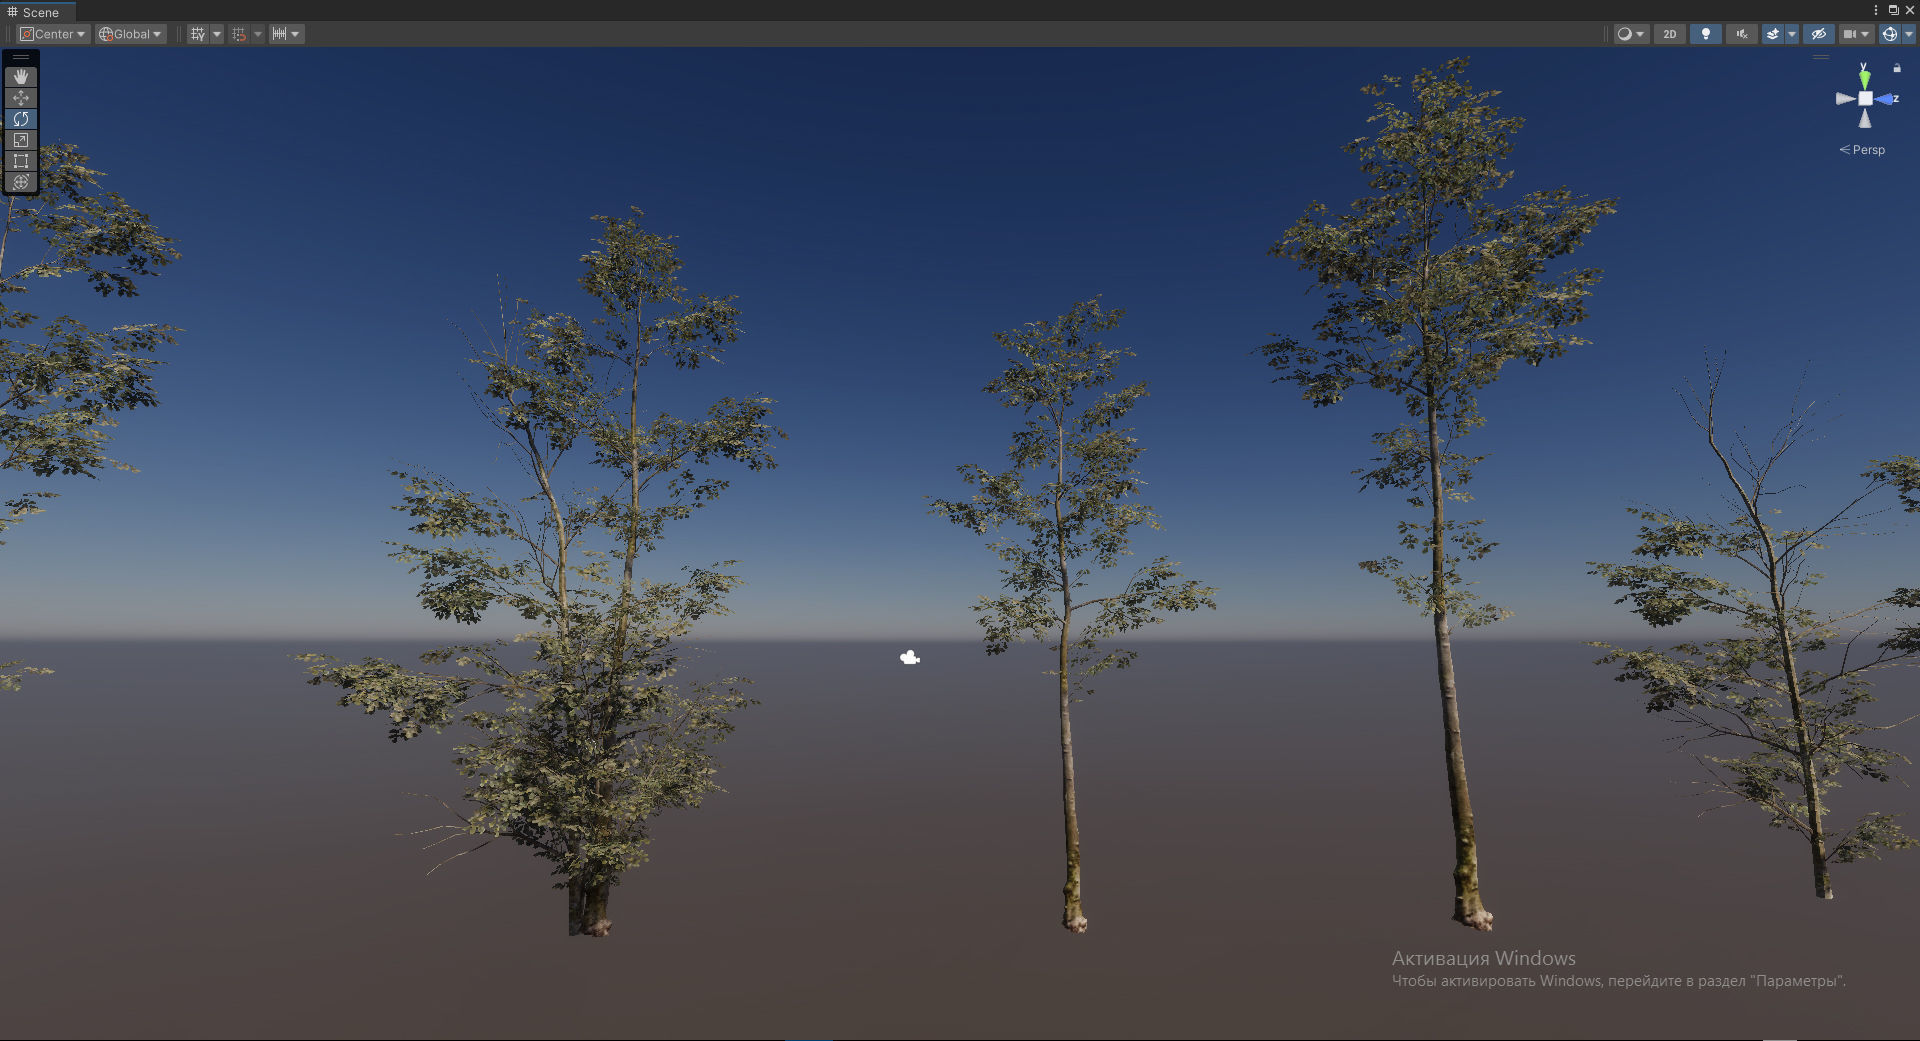Open grid visibility options dropdown arrow

pos(217,34)
